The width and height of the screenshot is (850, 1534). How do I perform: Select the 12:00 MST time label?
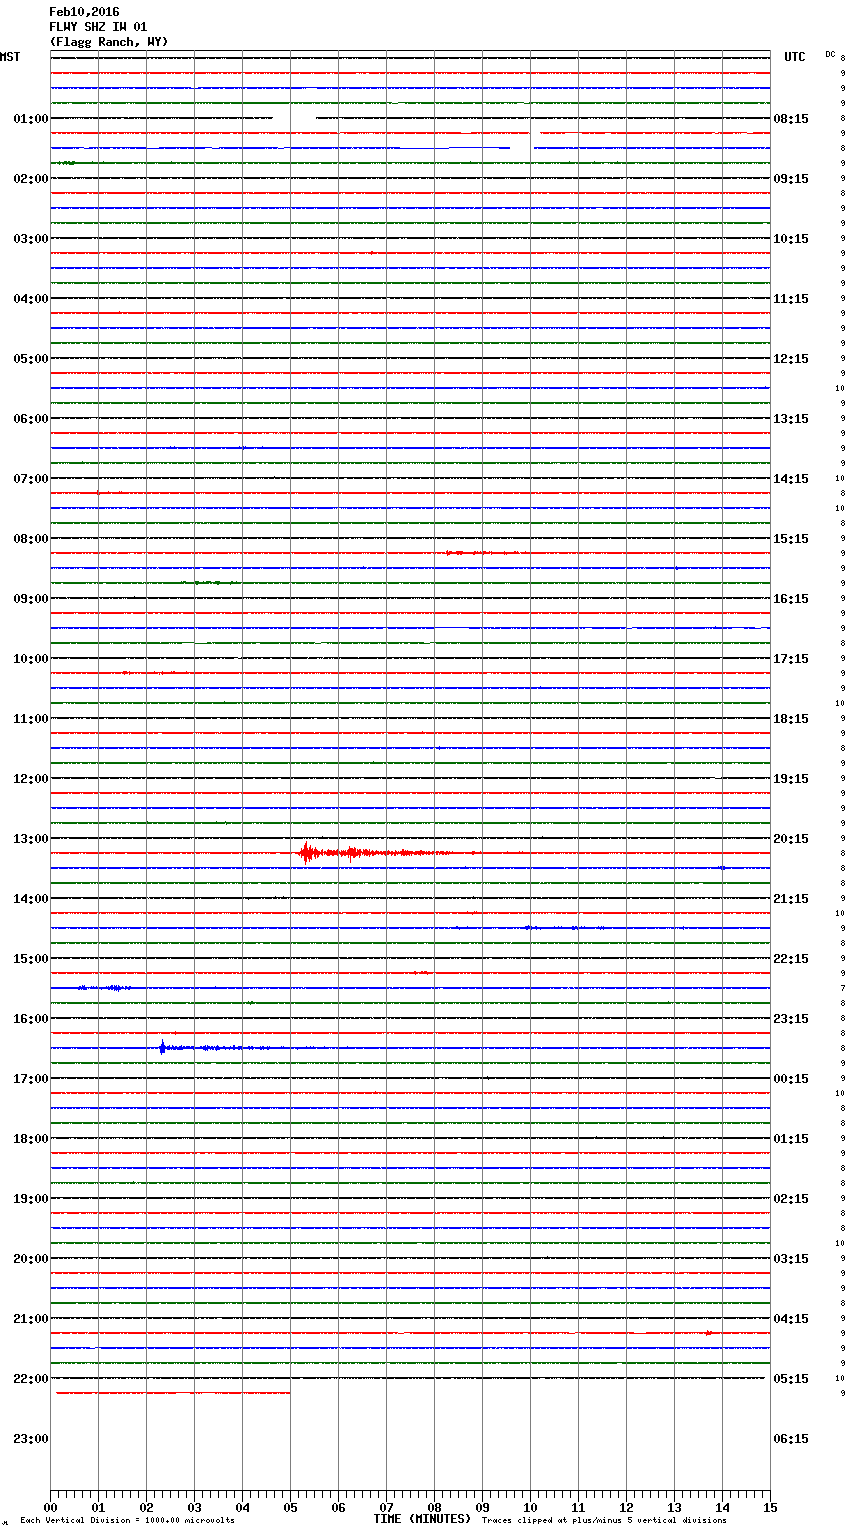pos(31,779)
